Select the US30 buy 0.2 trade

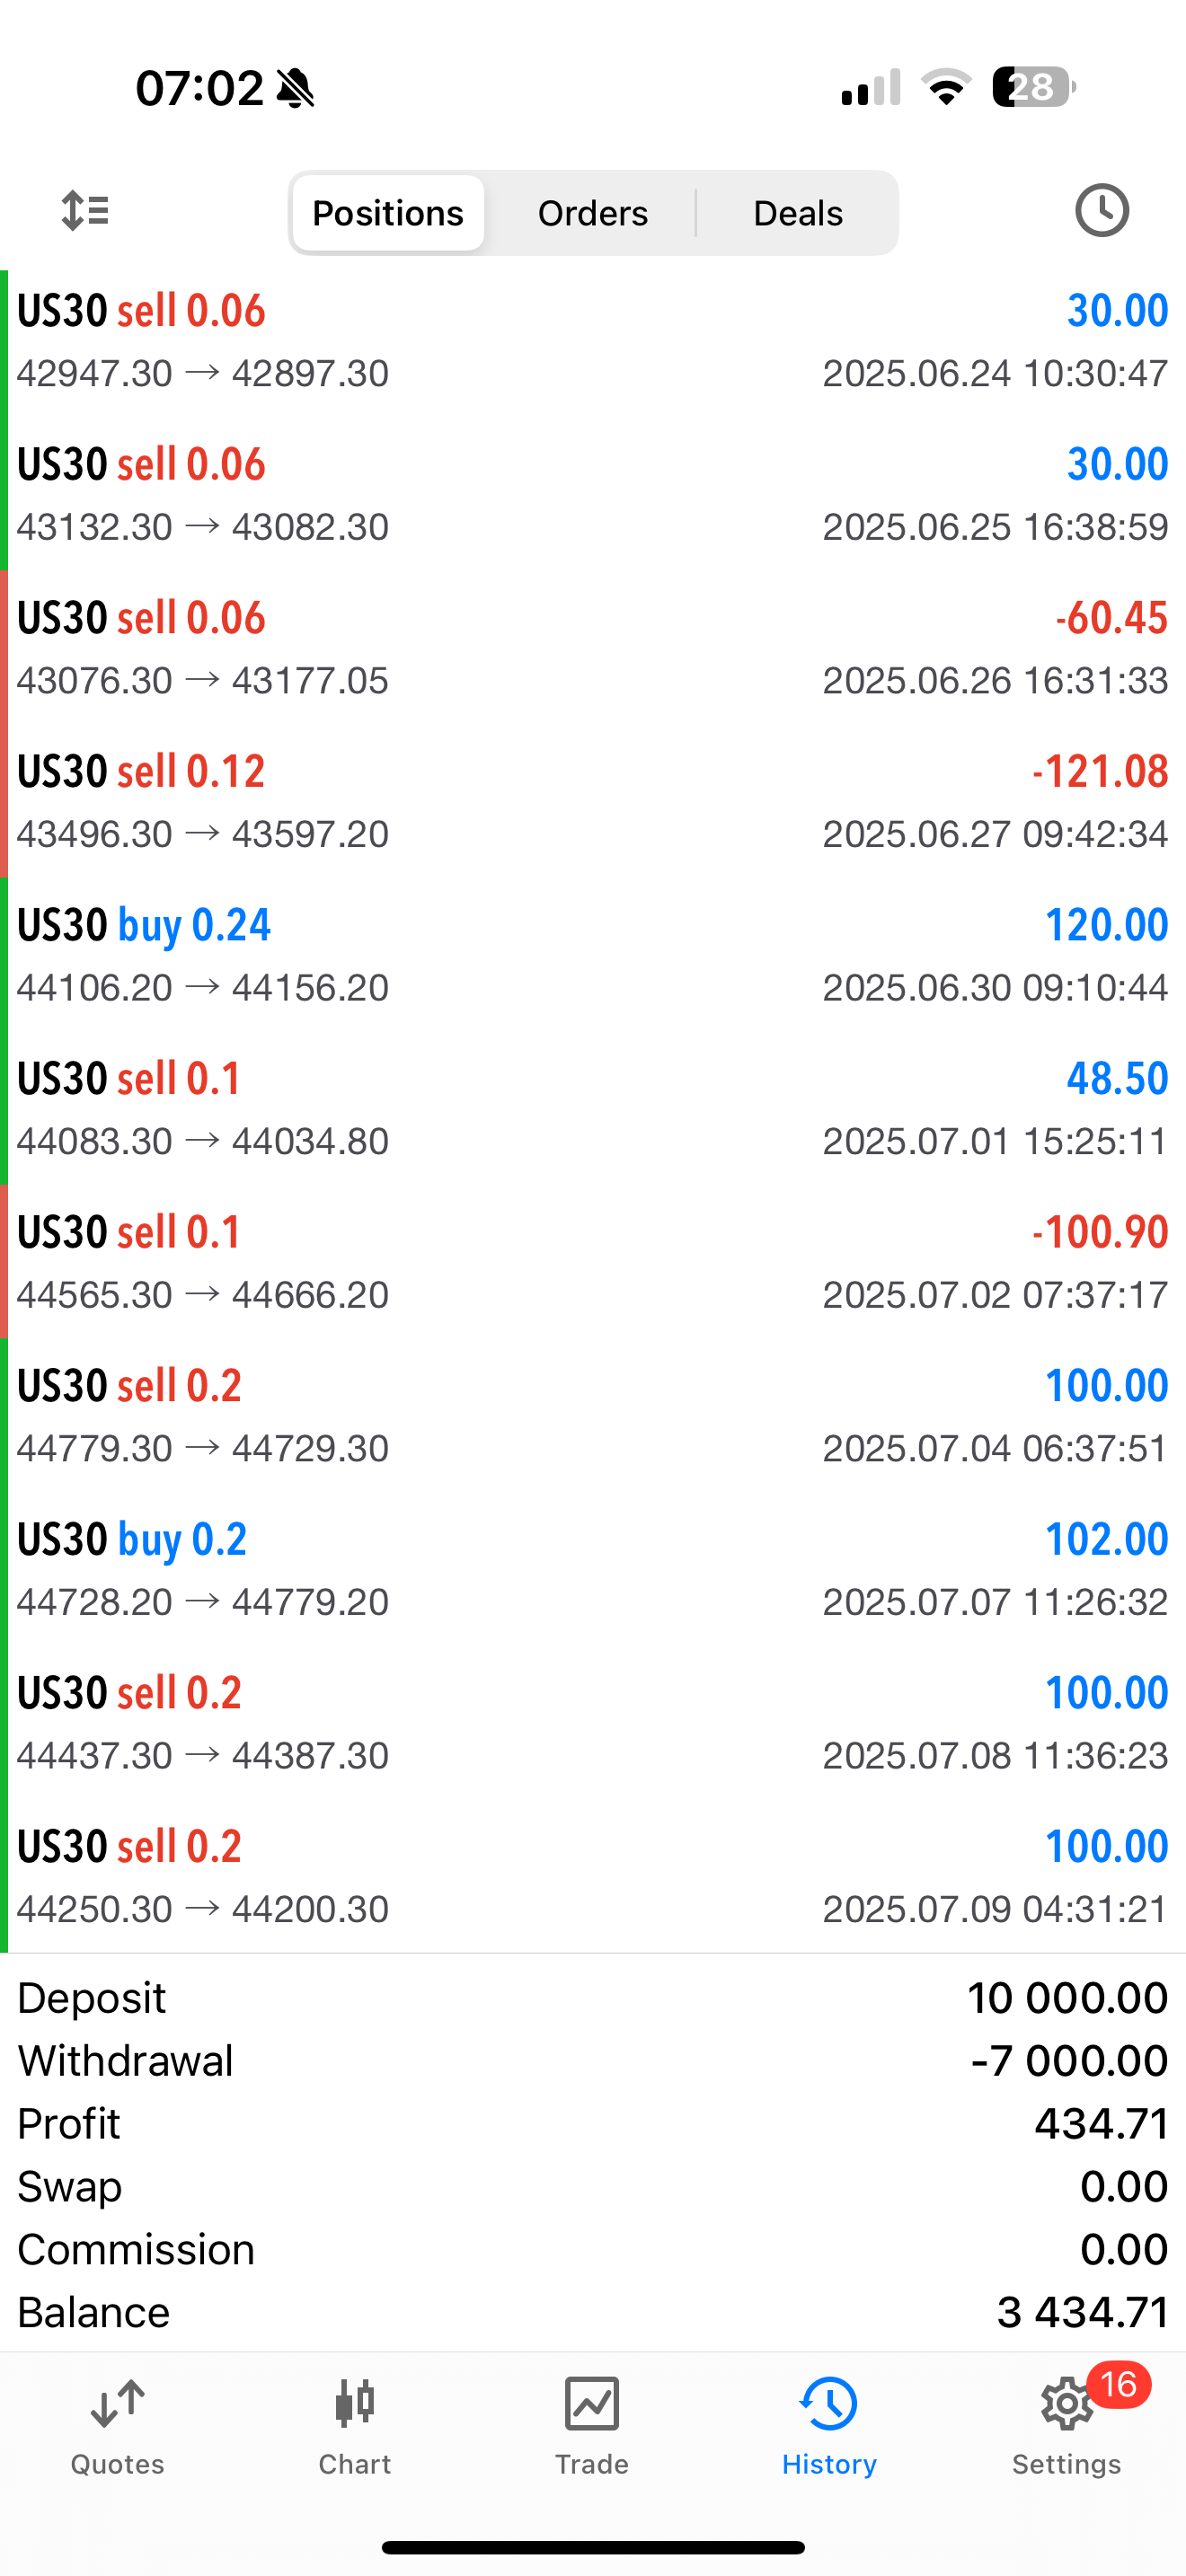click(x=593, y=1569)
